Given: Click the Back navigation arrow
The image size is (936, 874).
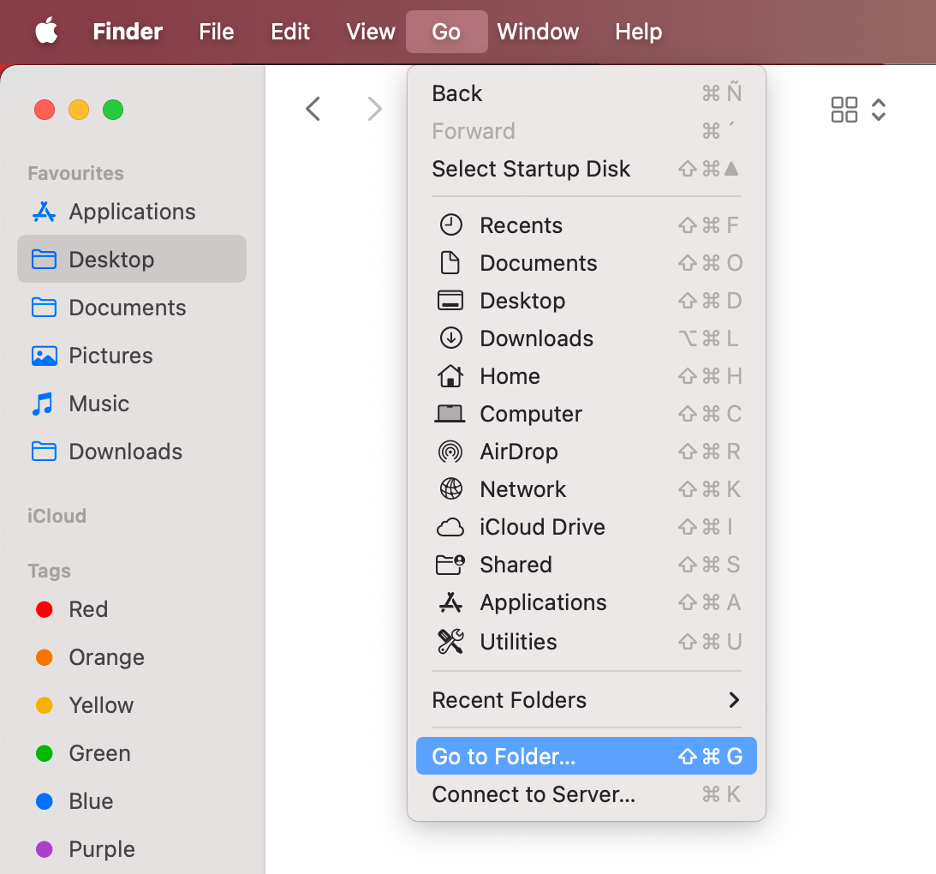Looking at the screenshot, I should tap(312, 109).
